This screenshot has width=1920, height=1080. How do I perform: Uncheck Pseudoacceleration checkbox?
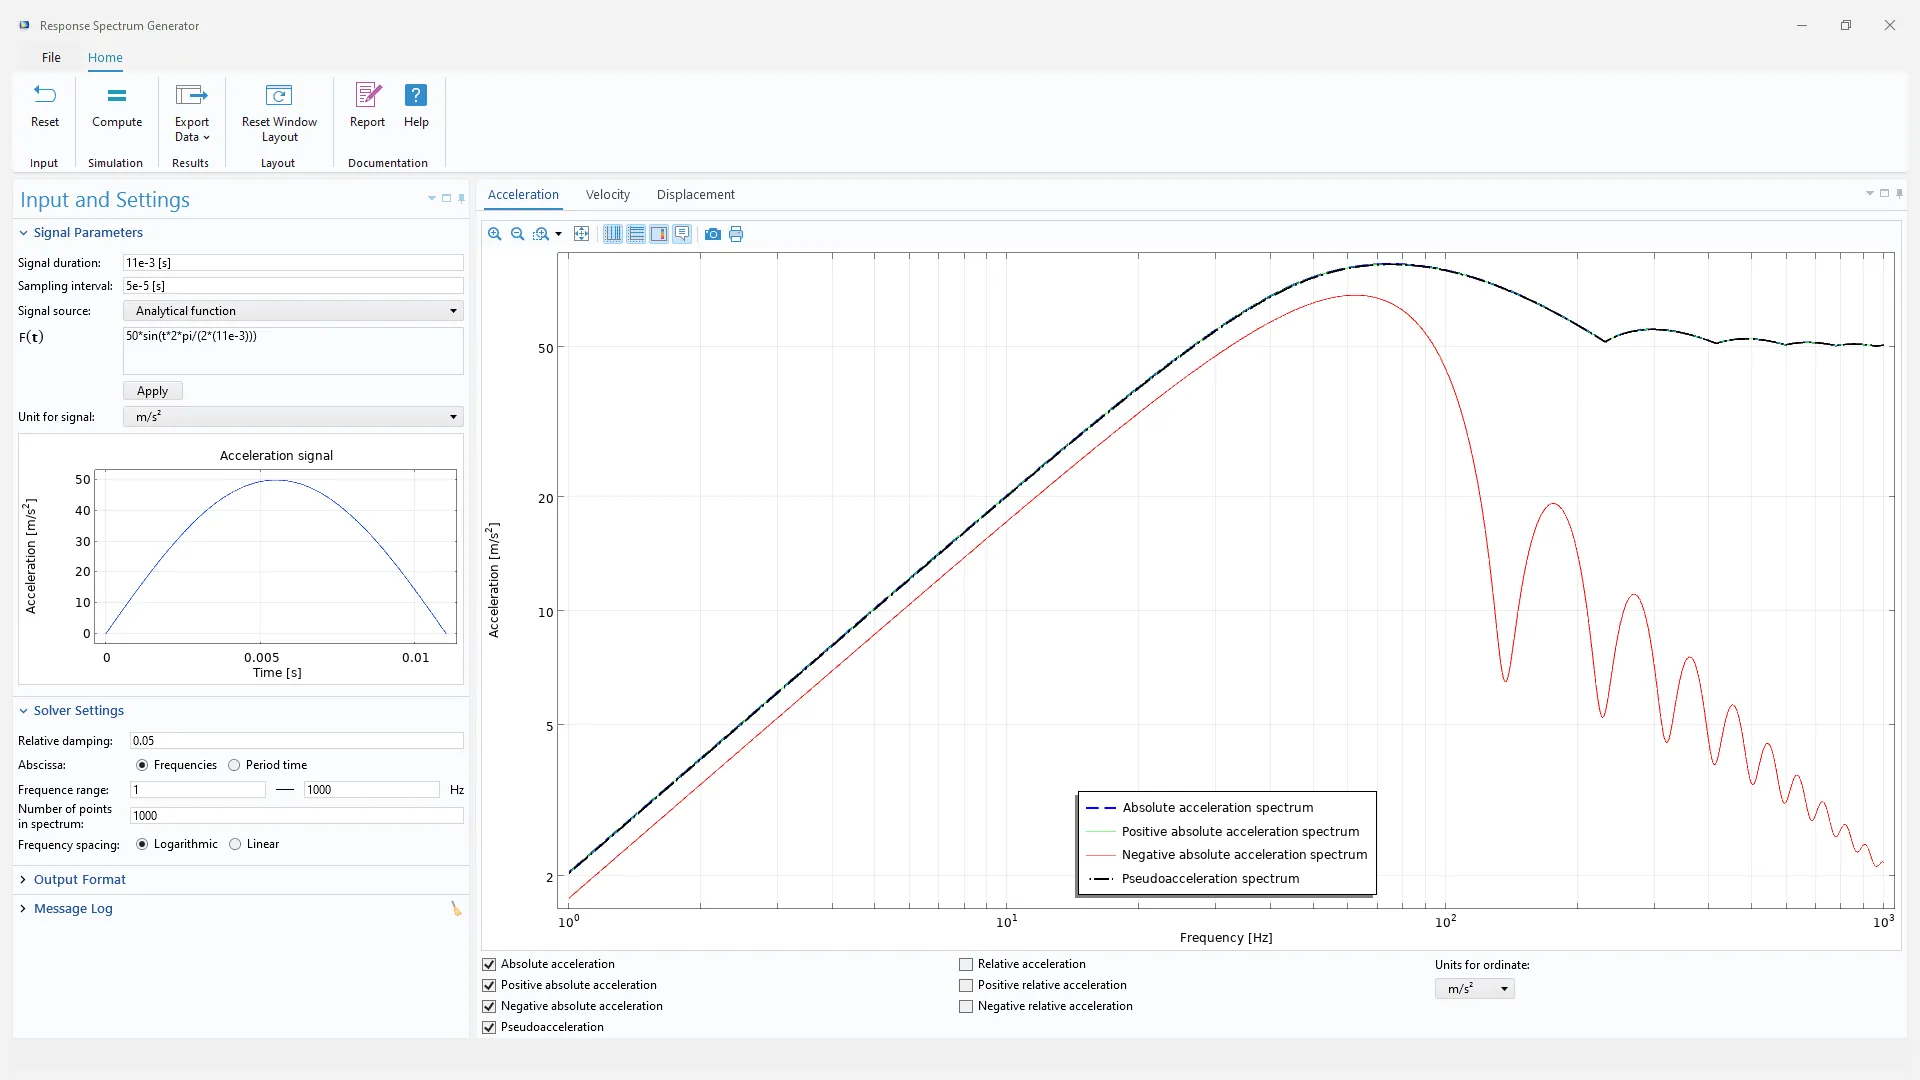click(489, 1028)
